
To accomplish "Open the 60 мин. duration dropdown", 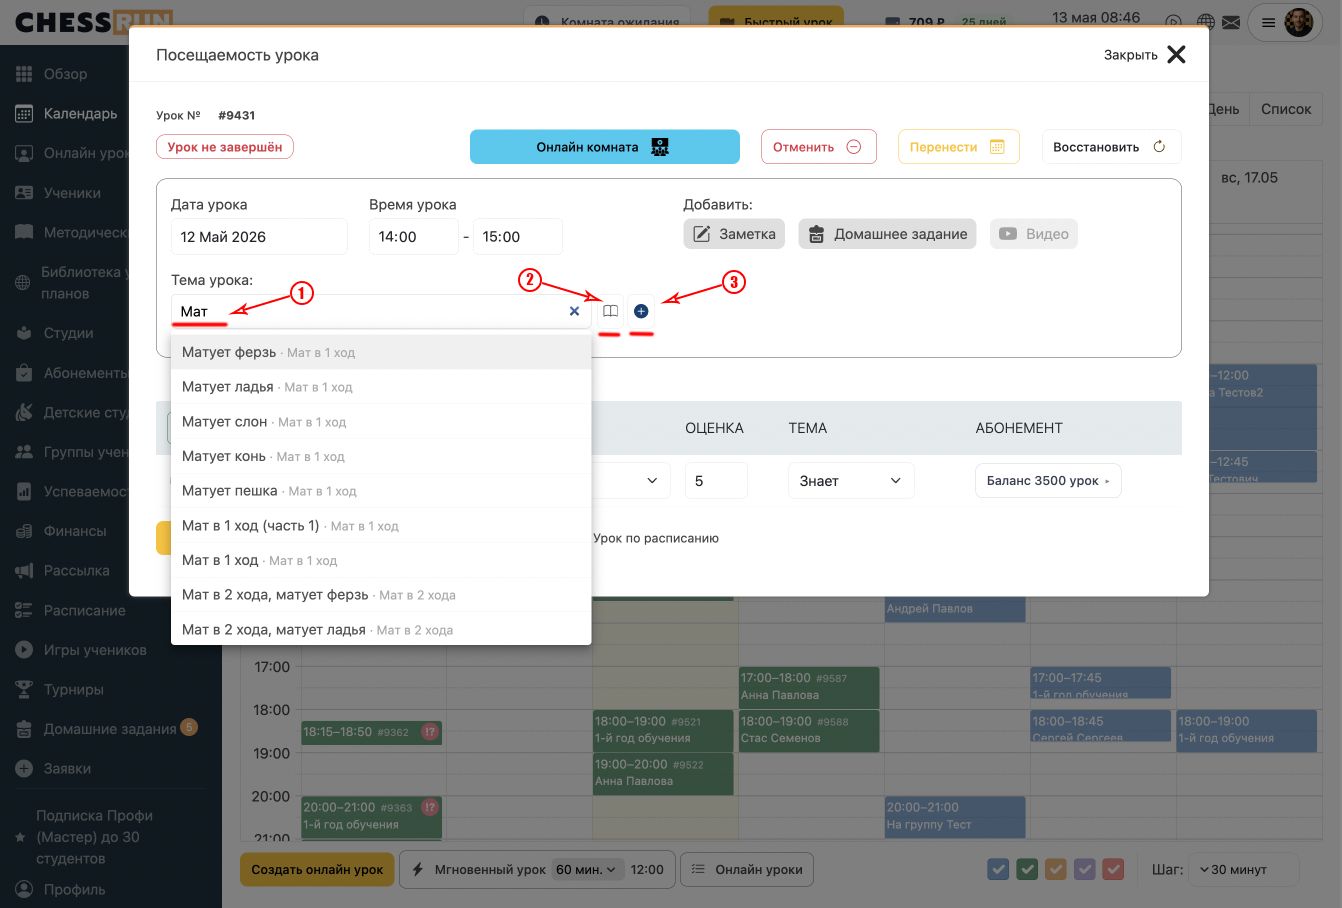I will click(588, 869).
